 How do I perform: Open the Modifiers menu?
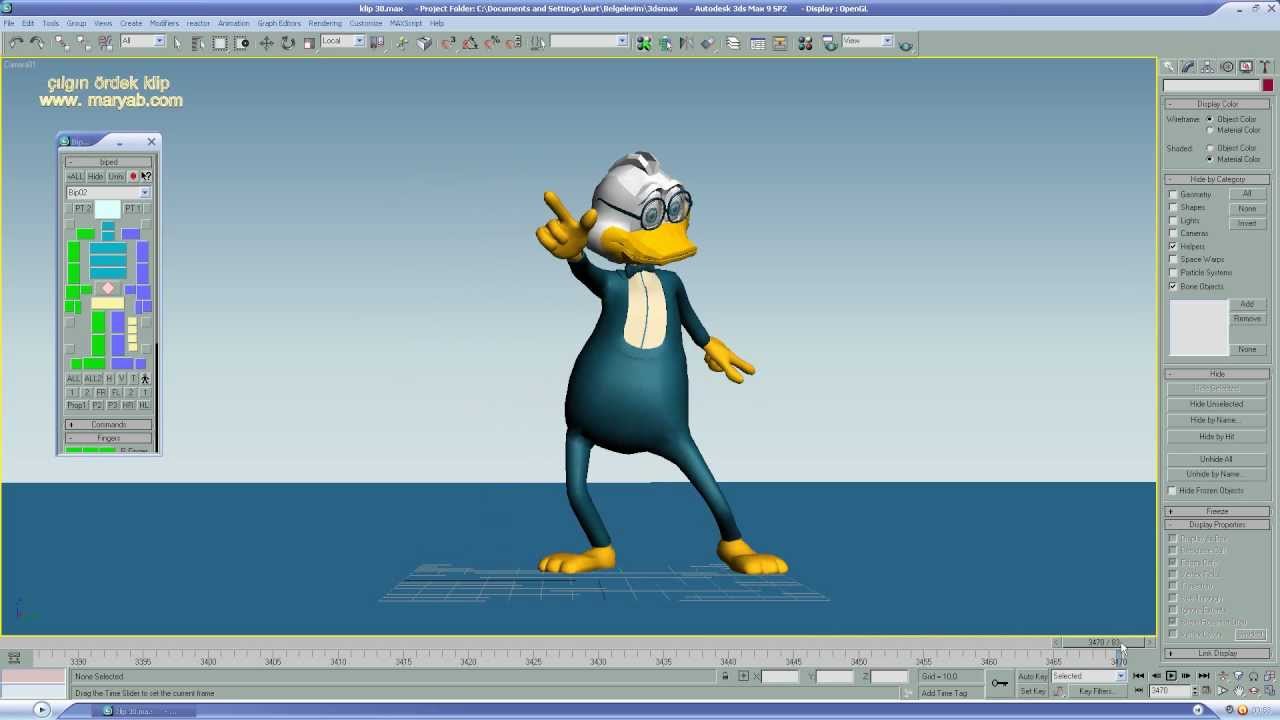coord(164,23)
